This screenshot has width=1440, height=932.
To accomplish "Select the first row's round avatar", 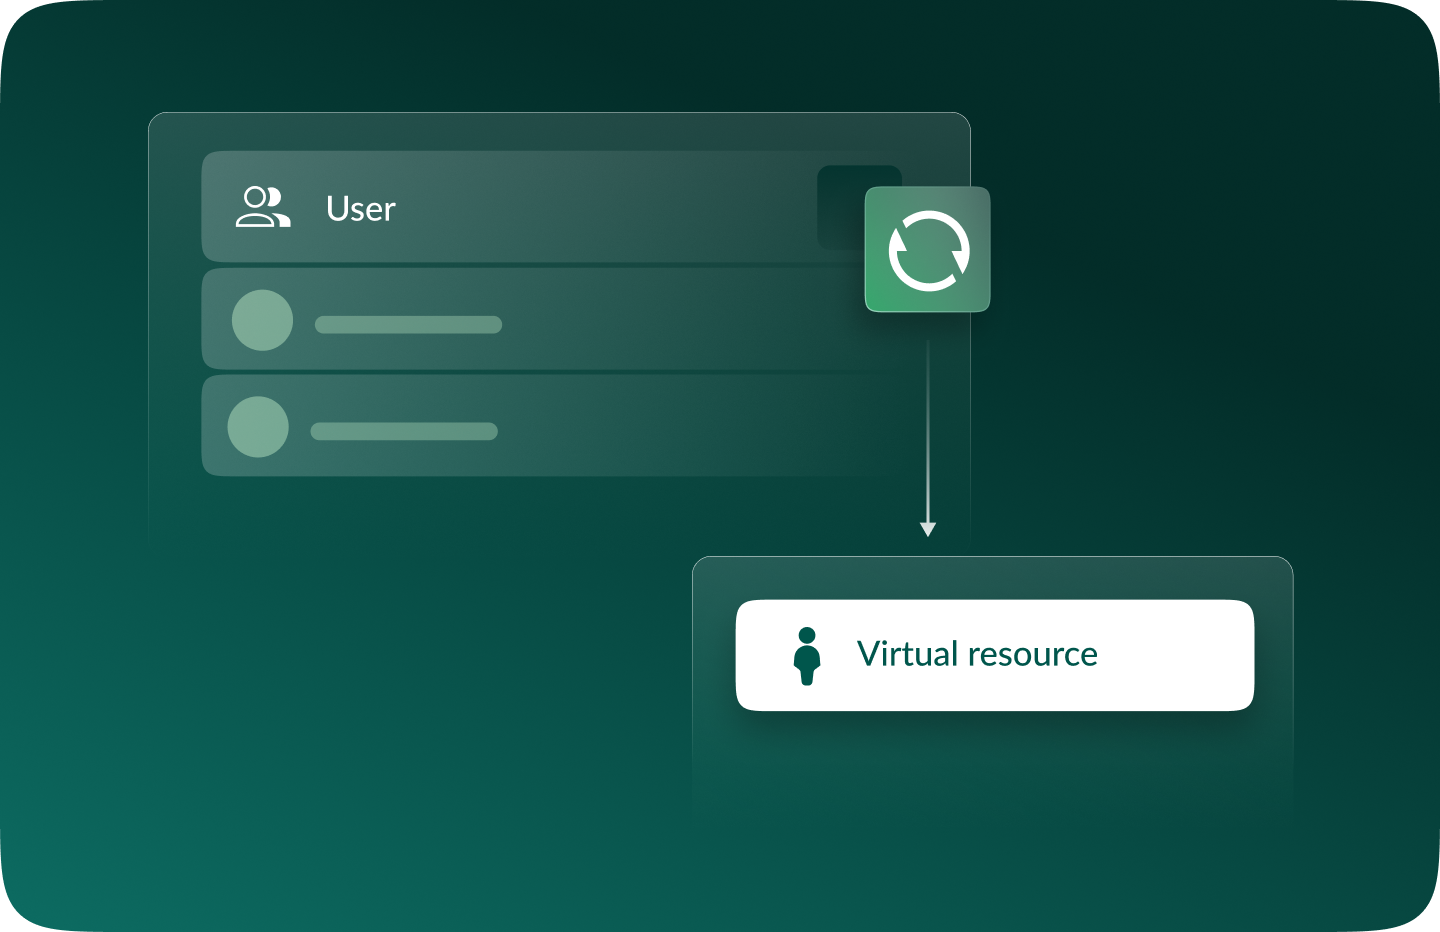I will click(262, 320).
